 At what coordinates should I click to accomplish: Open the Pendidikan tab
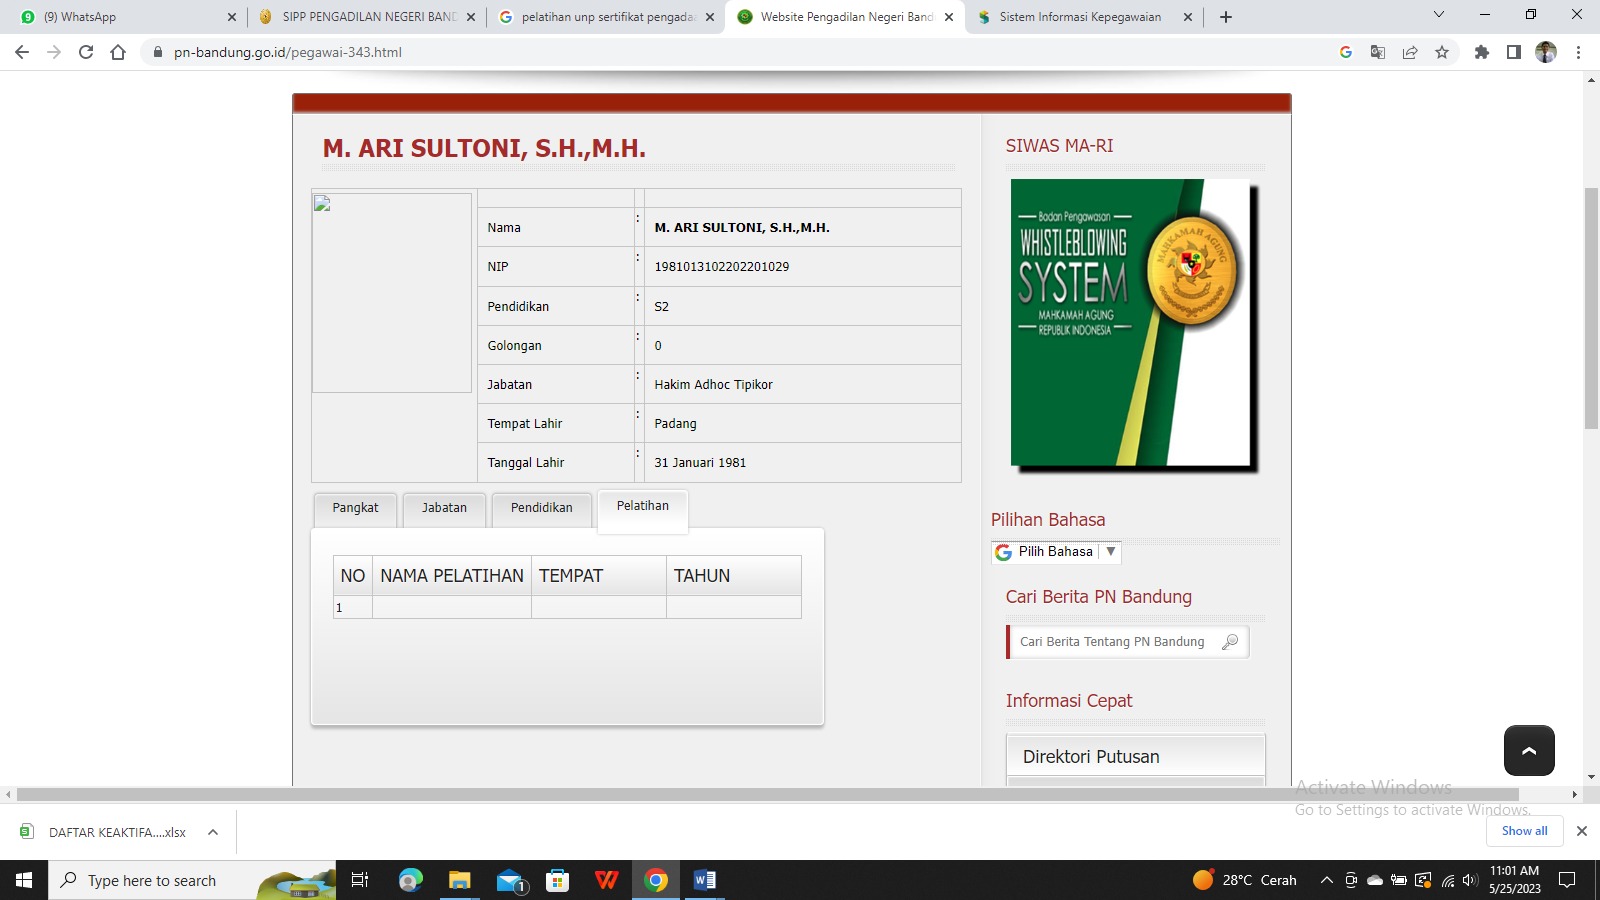541,508
